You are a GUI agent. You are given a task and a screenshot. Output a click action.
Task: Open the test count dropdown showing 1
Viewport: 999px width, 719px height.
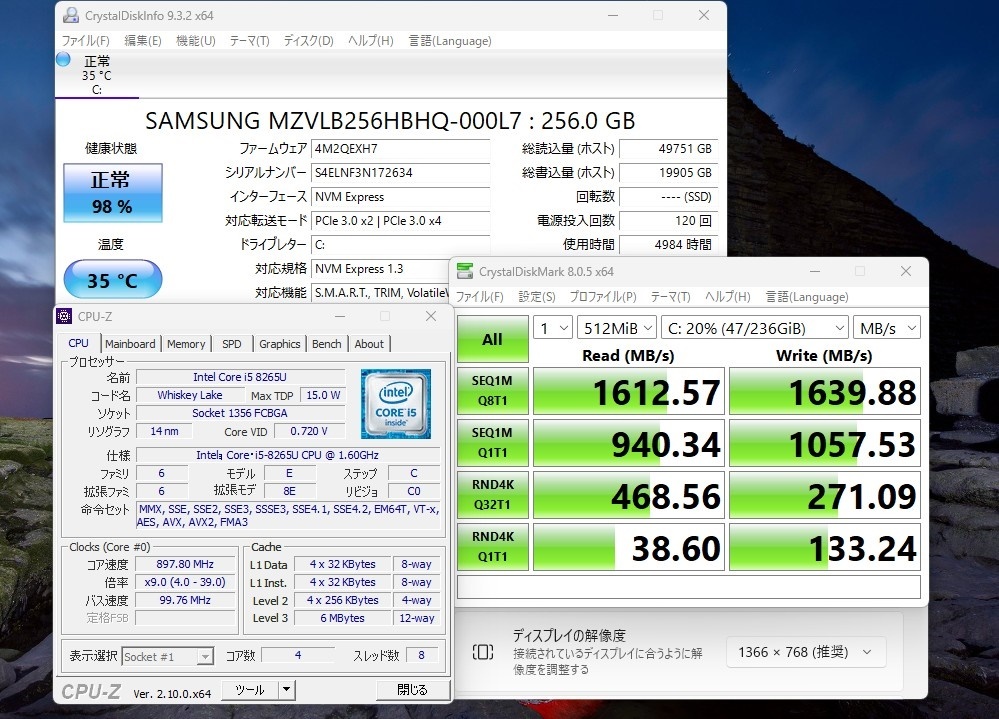point(553,329)
